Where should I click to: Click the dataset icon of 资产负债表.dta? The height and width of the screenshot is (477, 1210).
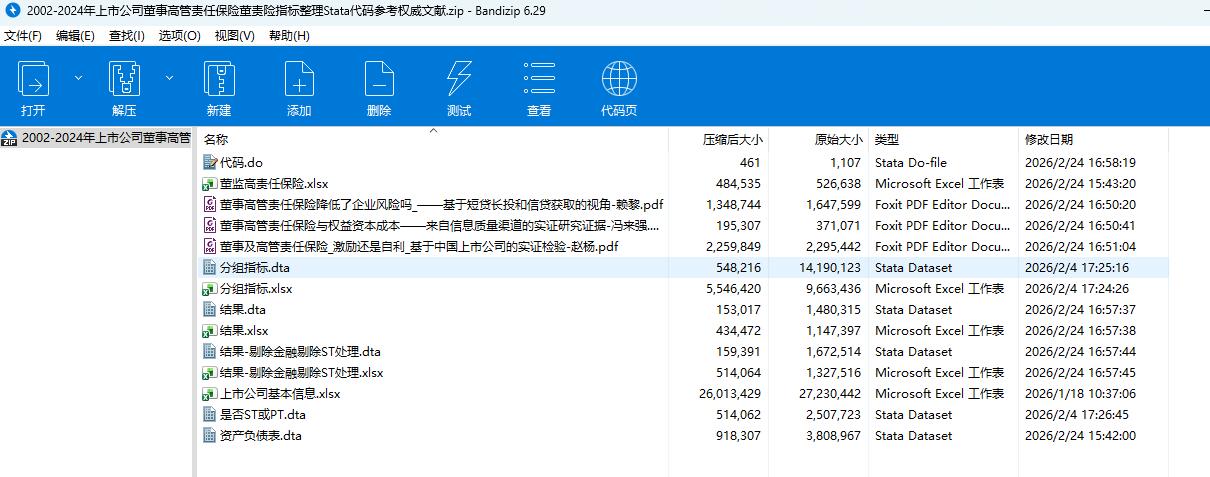[210, 435]
